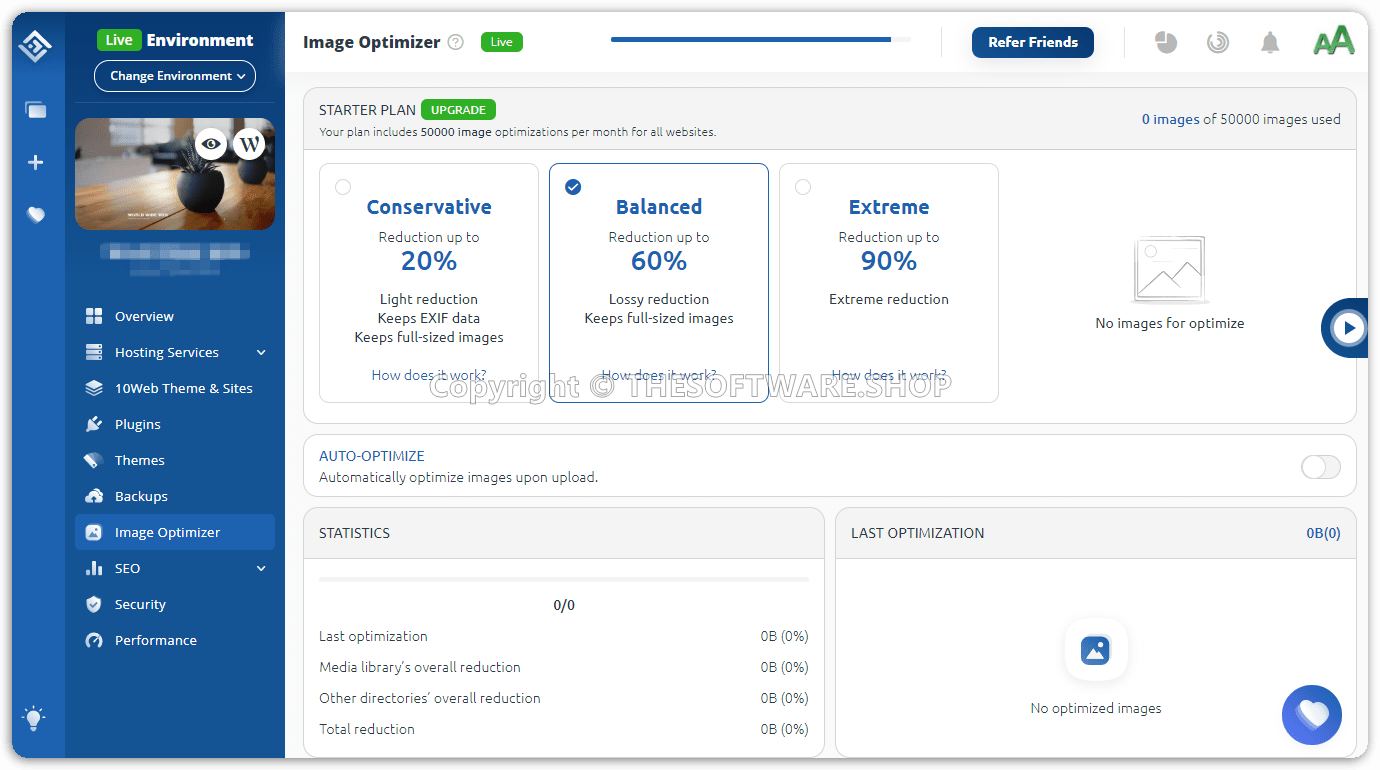Click the Last optimization statistics row
The width and height of the screenshot is (1380, 770).
coord(564,636)
